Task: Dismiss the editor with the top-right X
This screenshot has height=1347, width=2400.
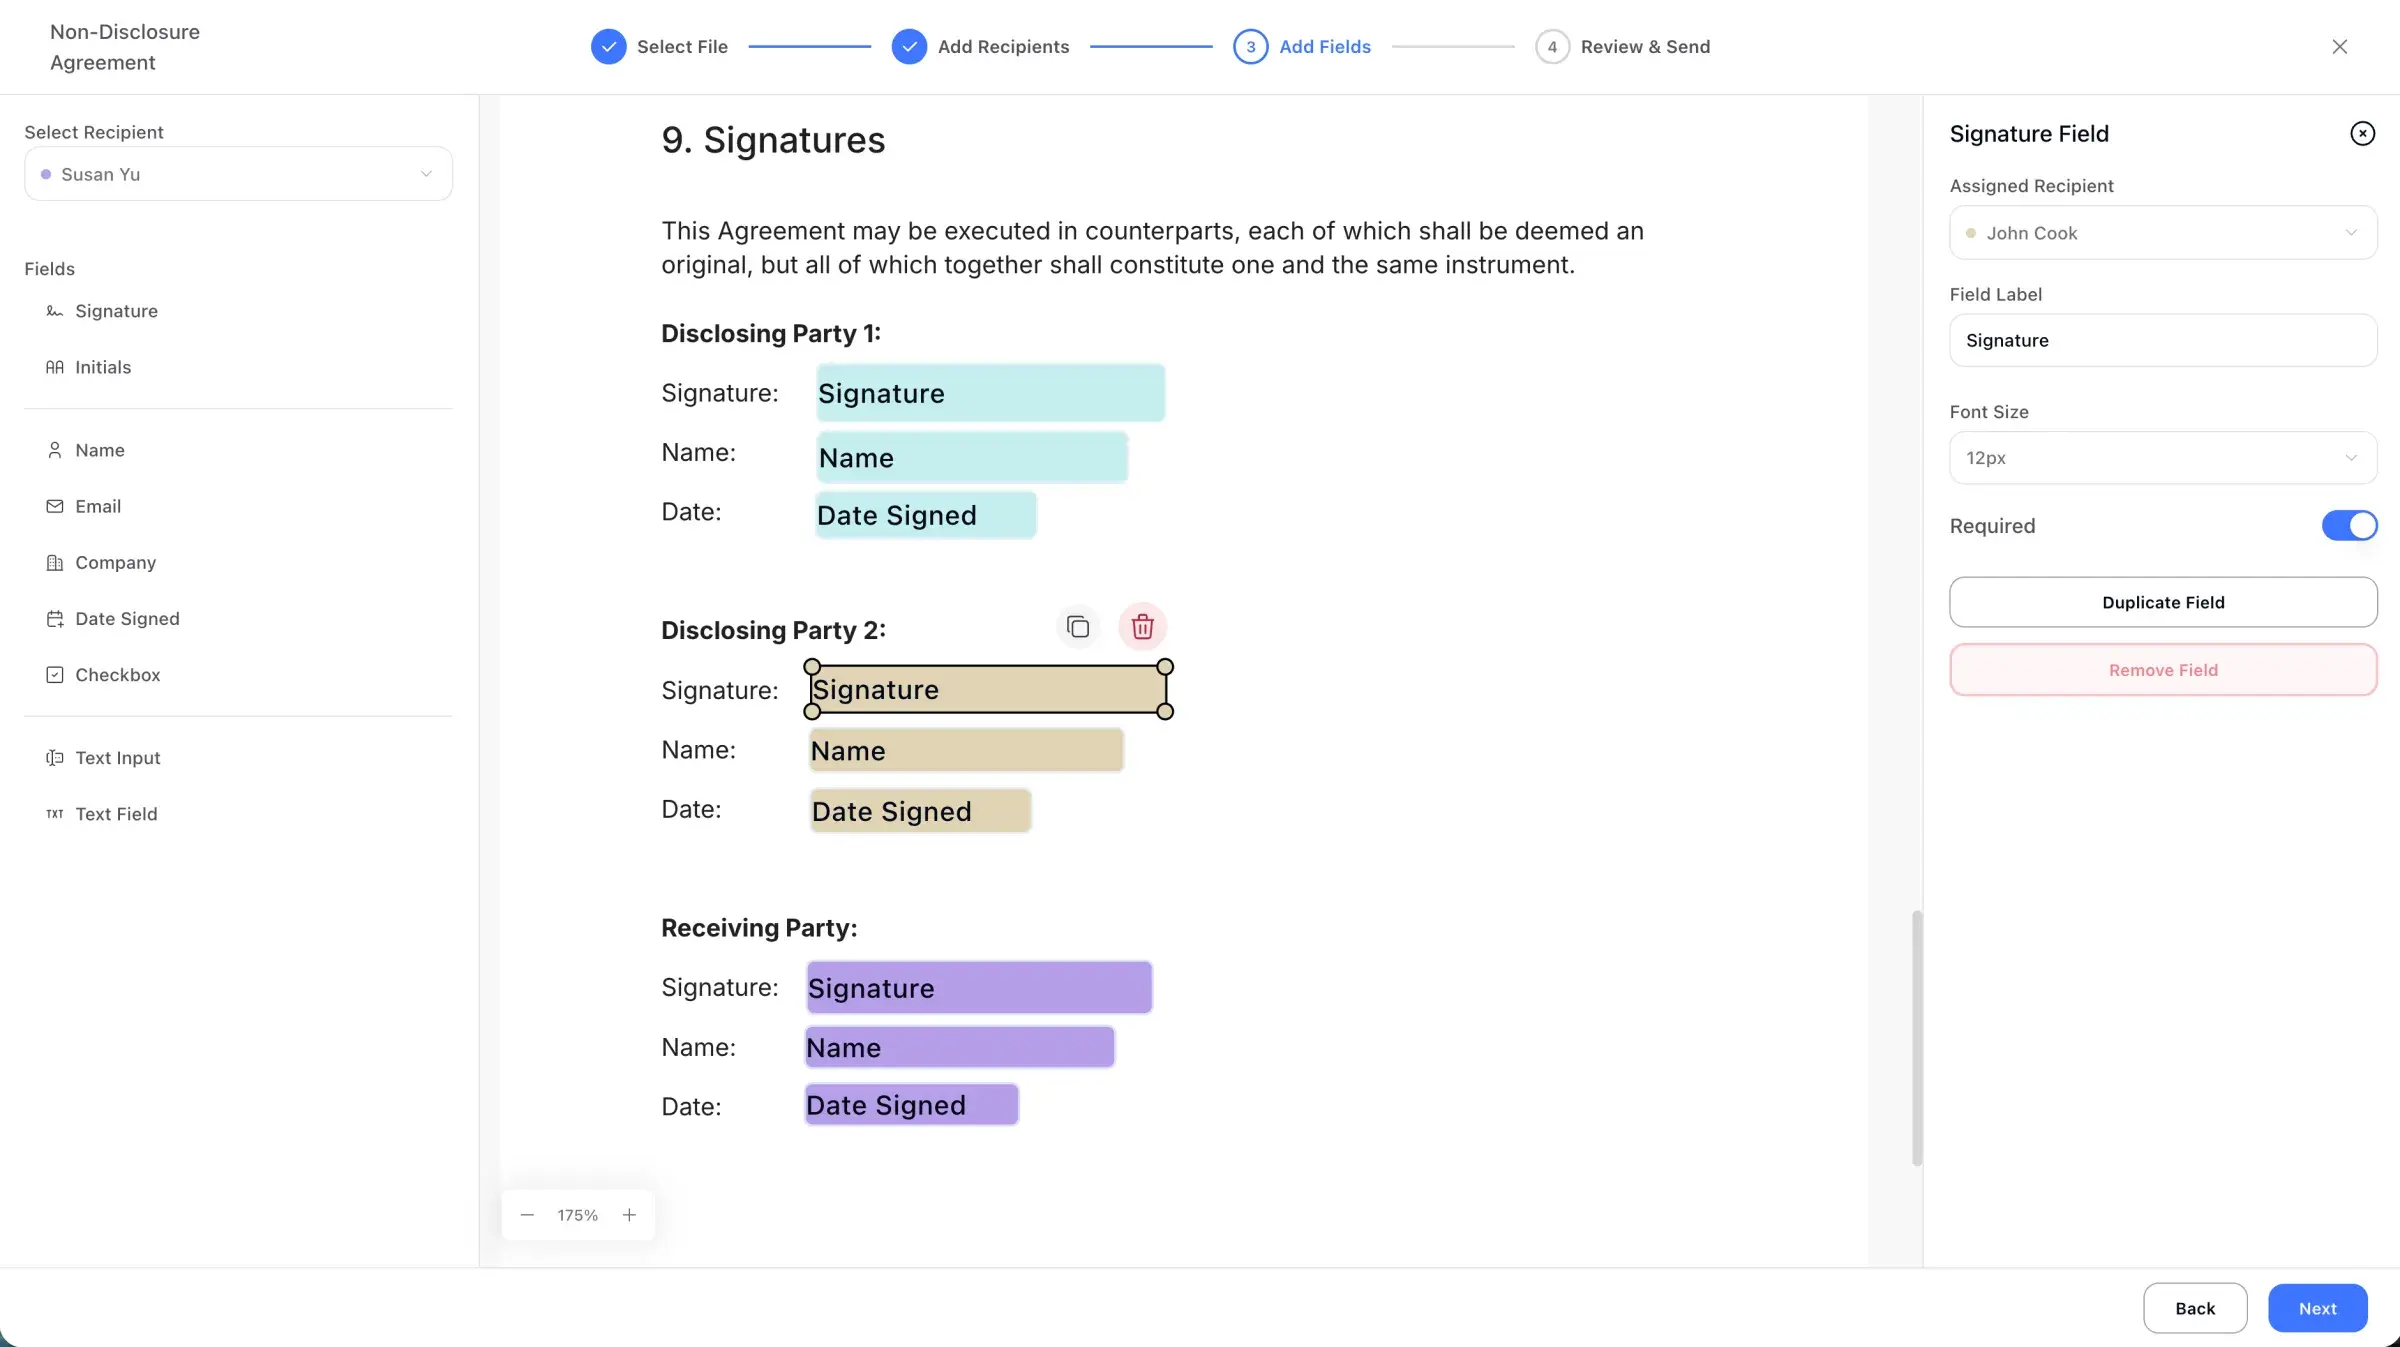Action: tap(2340, 46)
